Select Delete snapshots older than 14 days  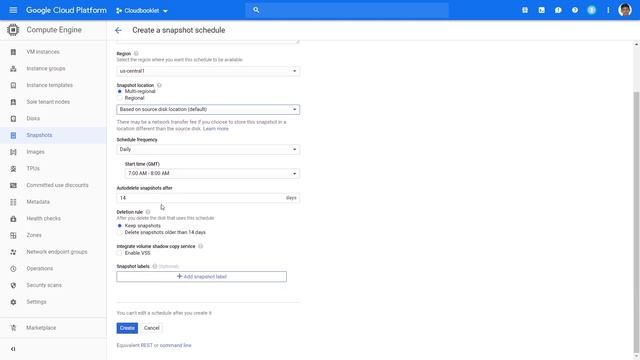click(120, 232)
